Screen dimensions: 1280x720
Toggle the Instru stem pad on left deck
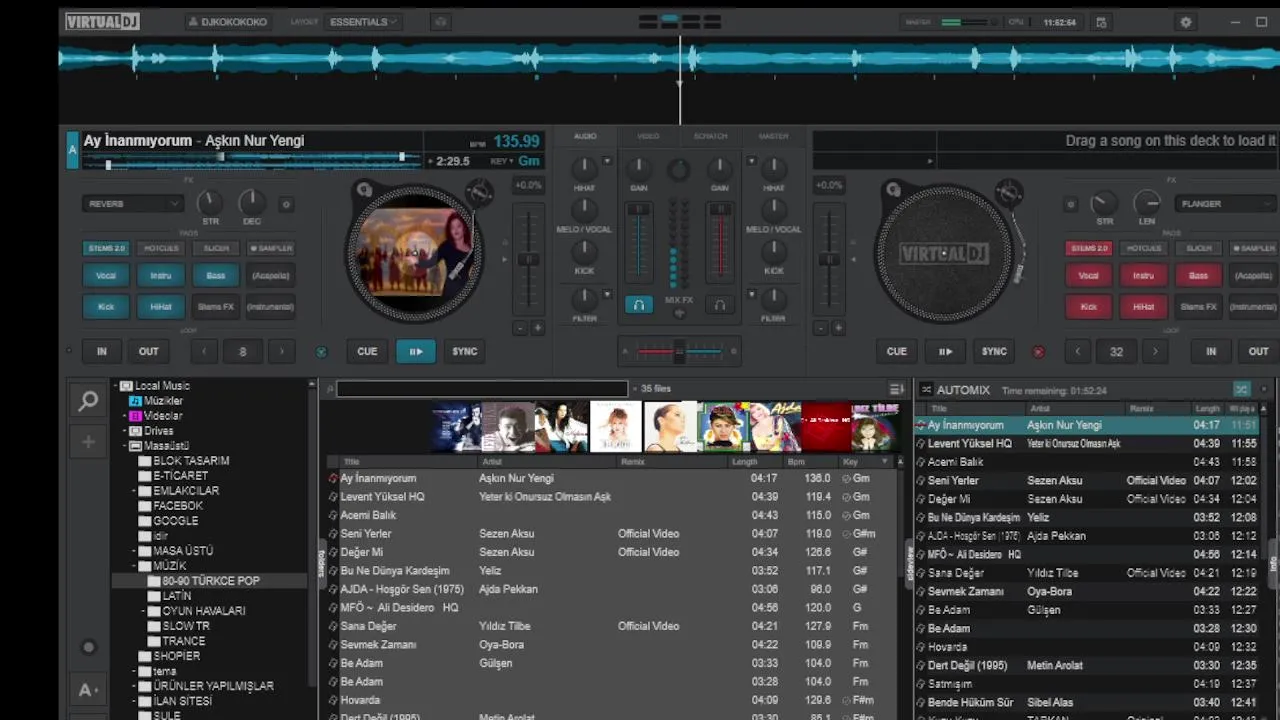tap(161, 276)
